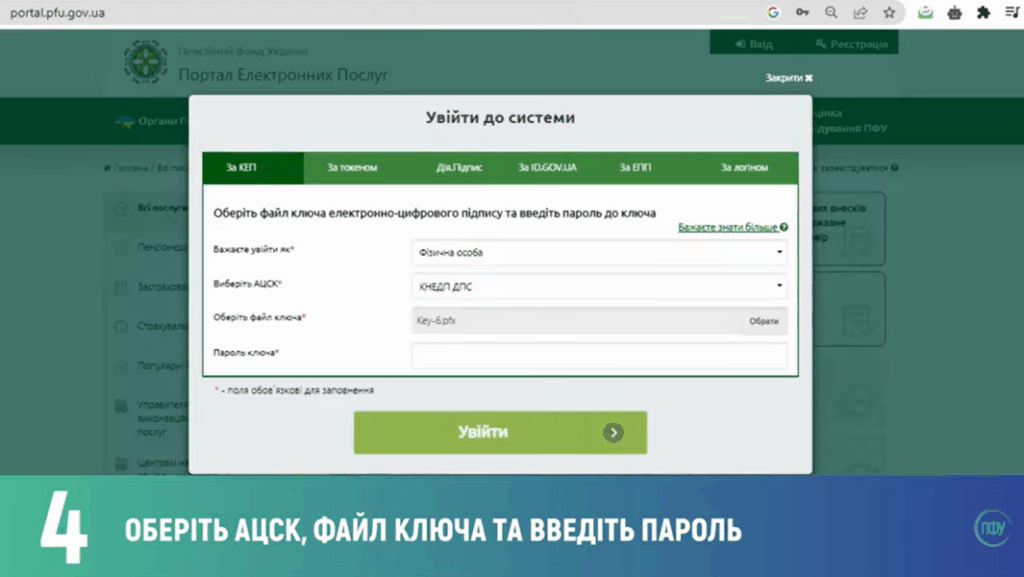Click the 'Пароль ключа' input field

tap(599, 355)
